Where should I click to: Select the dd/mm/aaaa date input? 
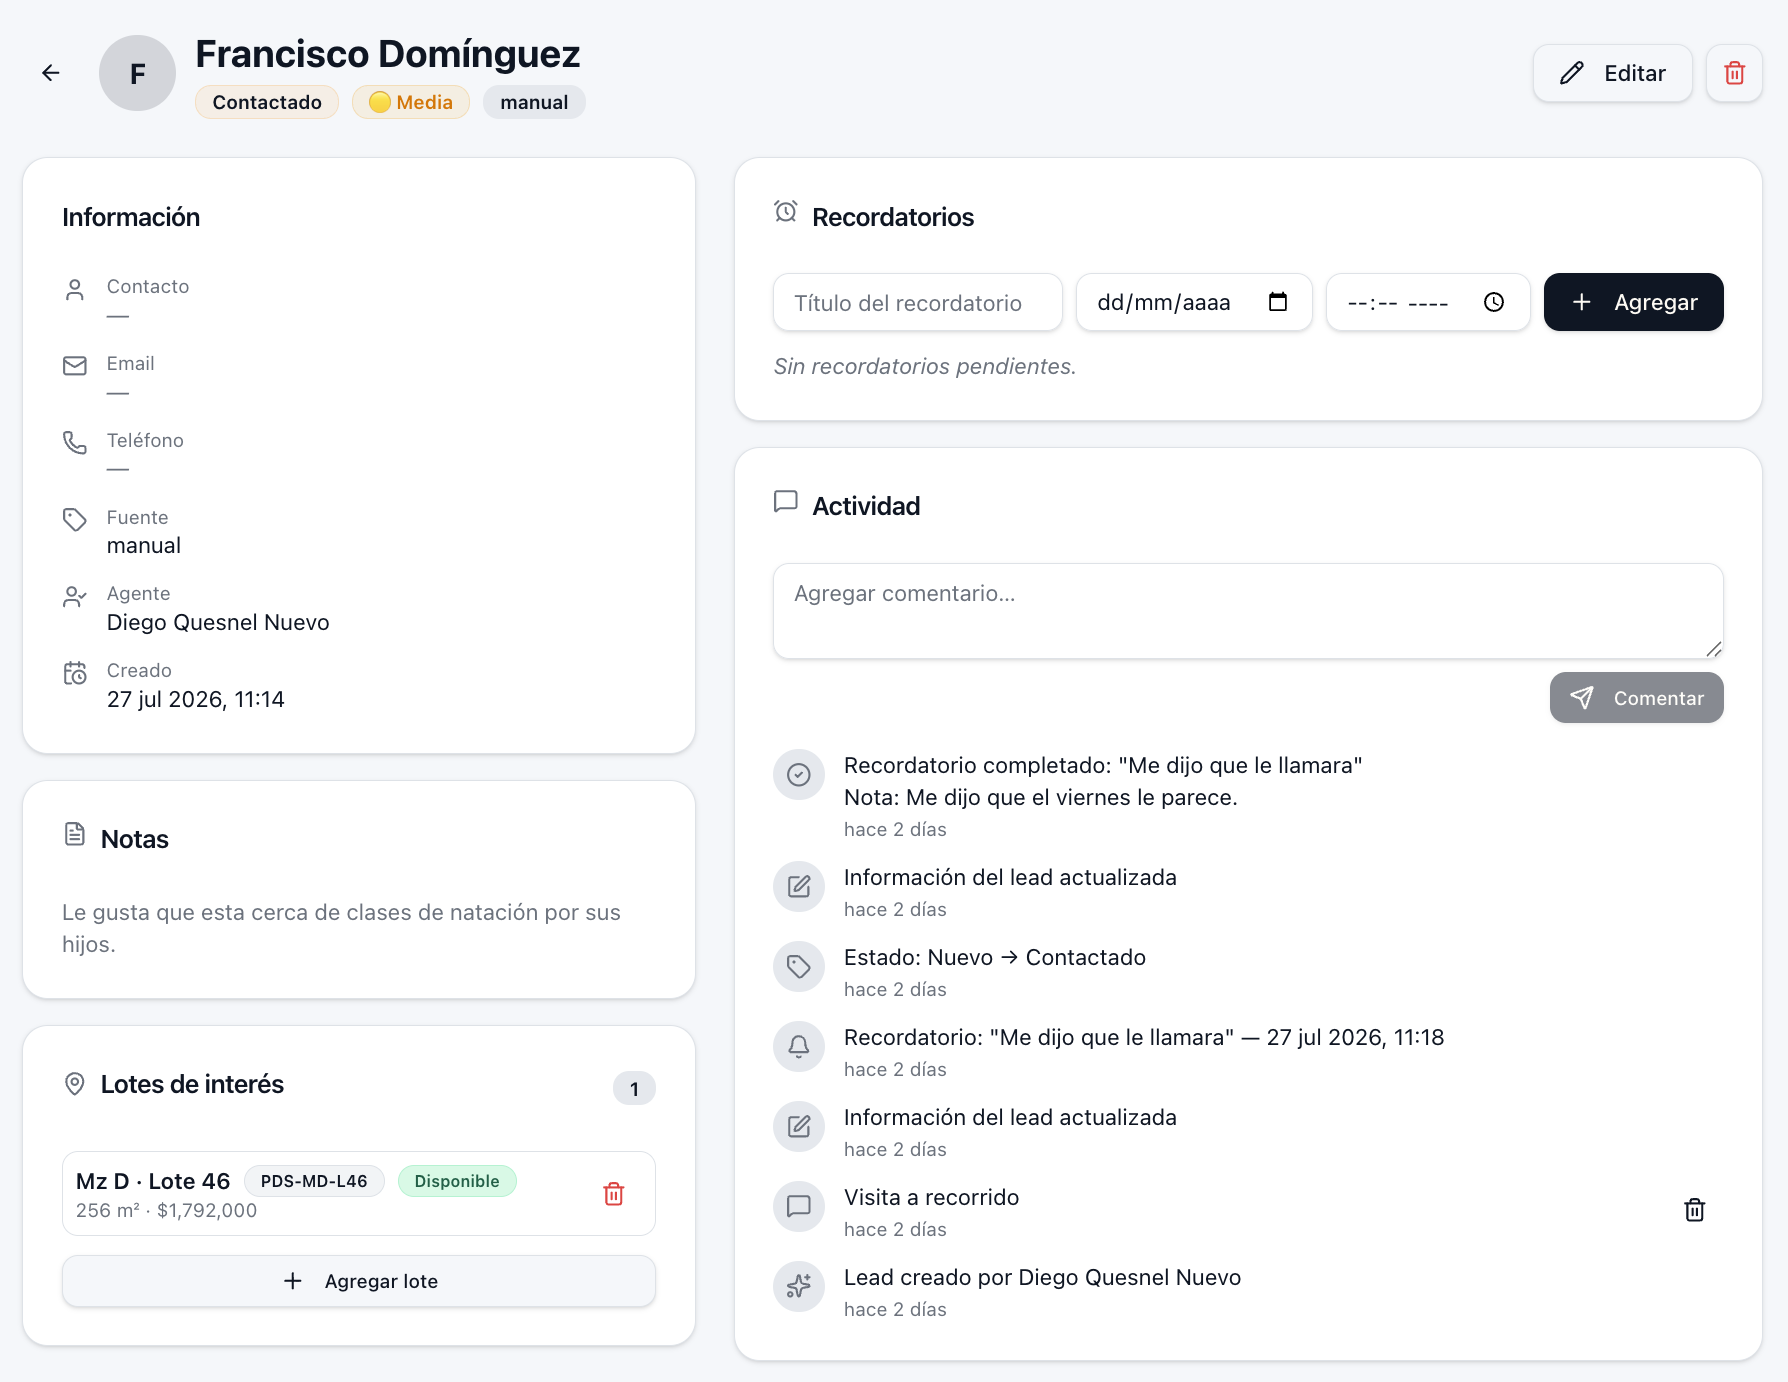tap(1194, 302)
